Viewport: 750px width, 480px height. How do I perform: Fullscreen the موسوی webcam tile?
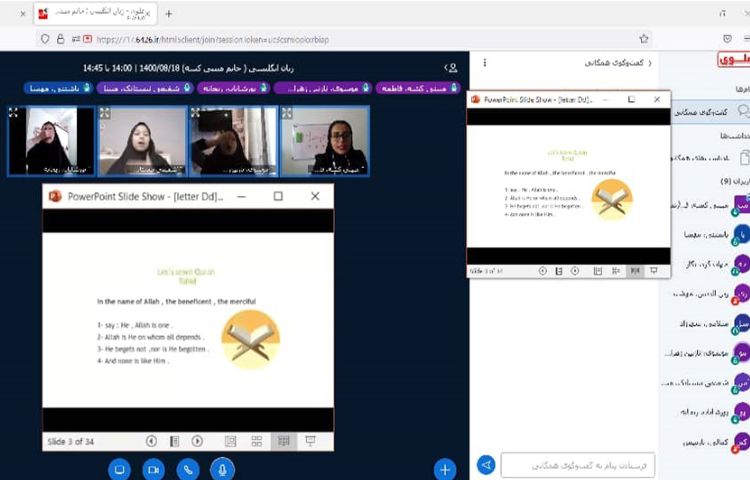coord(195,113)
